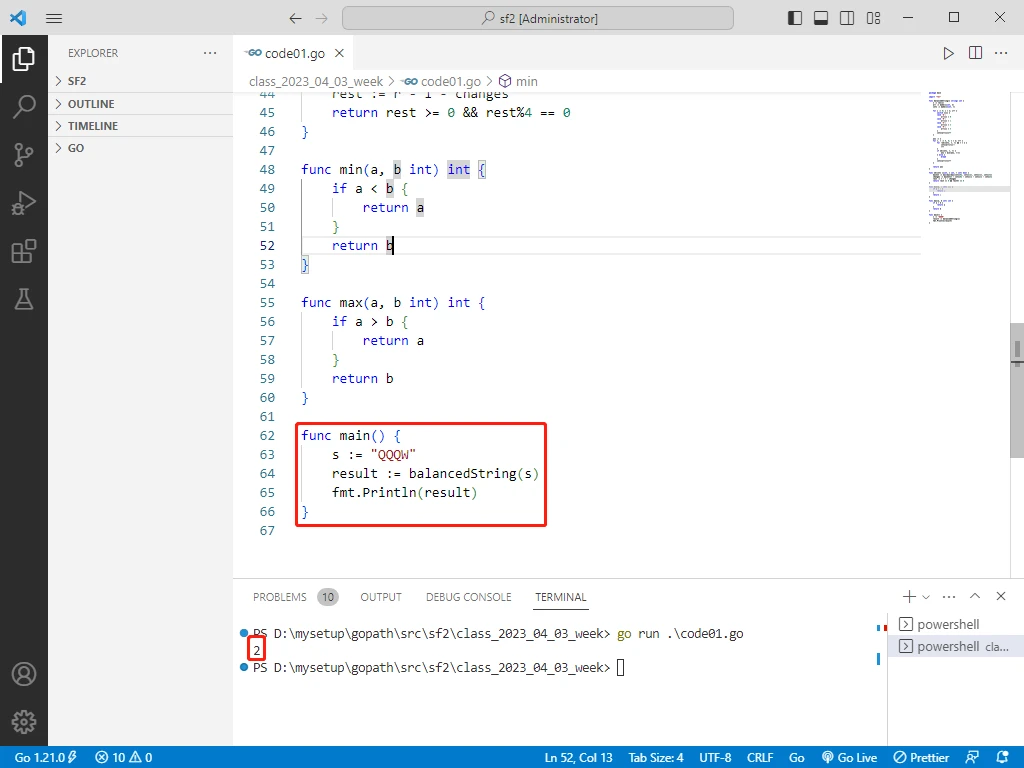Viewport: 1024px width, 768px height.
Task: Split the editor to the right
Action: pyautogui.click(x=975, y=53)
